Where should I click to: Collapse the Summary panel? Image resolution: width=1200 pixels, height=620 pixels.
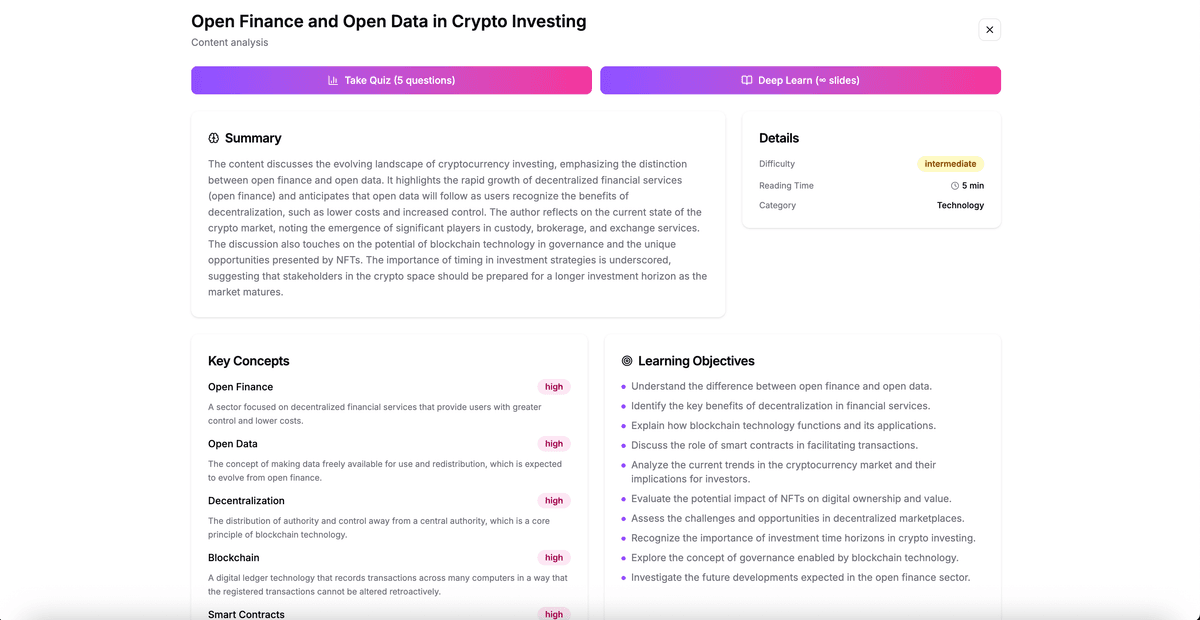(253, 138)
